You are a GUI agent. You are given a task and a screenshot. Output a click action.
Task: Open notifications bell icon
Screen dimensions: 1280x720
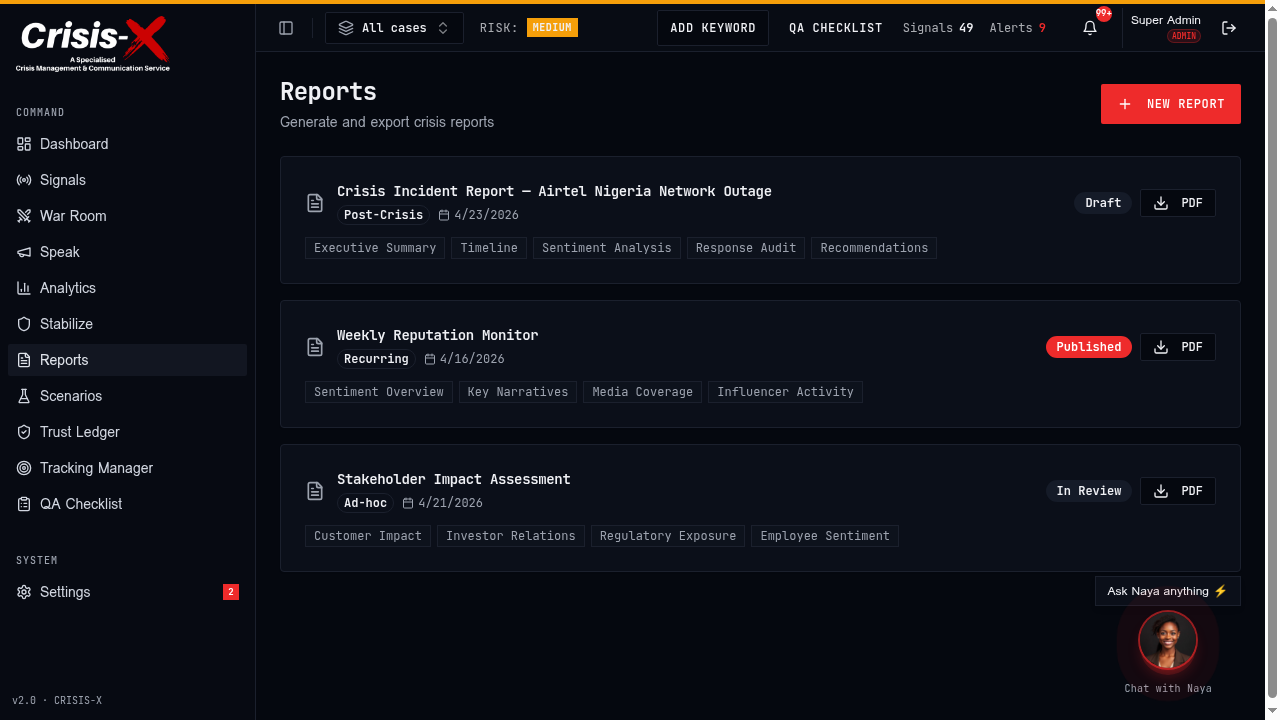tap(1090, 28)
